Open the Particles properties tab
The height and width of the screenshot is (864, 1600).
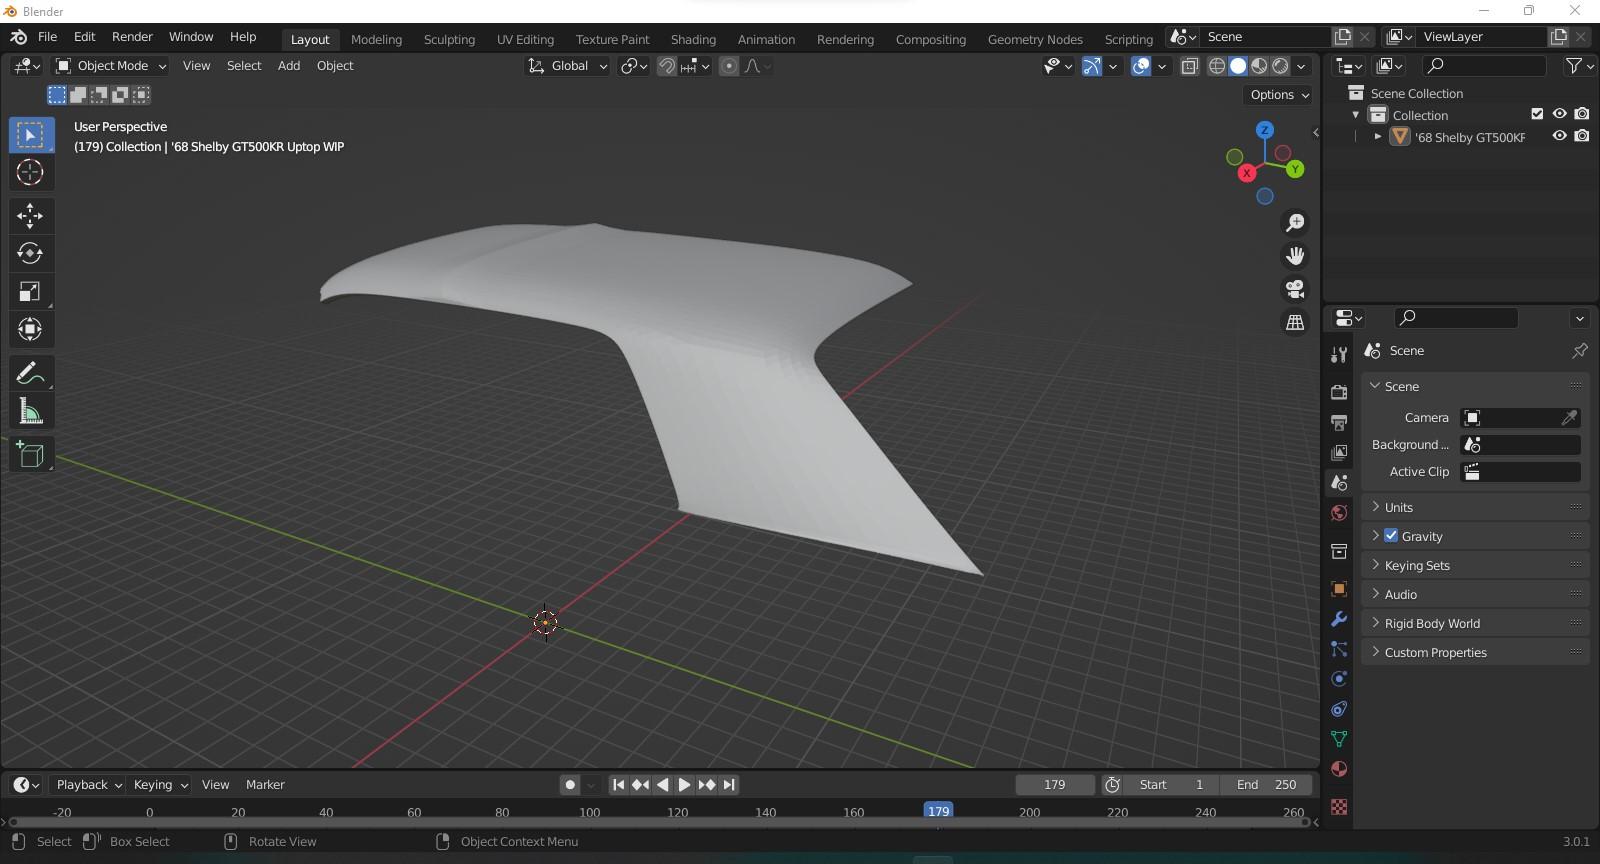(x=1339, y=649)
